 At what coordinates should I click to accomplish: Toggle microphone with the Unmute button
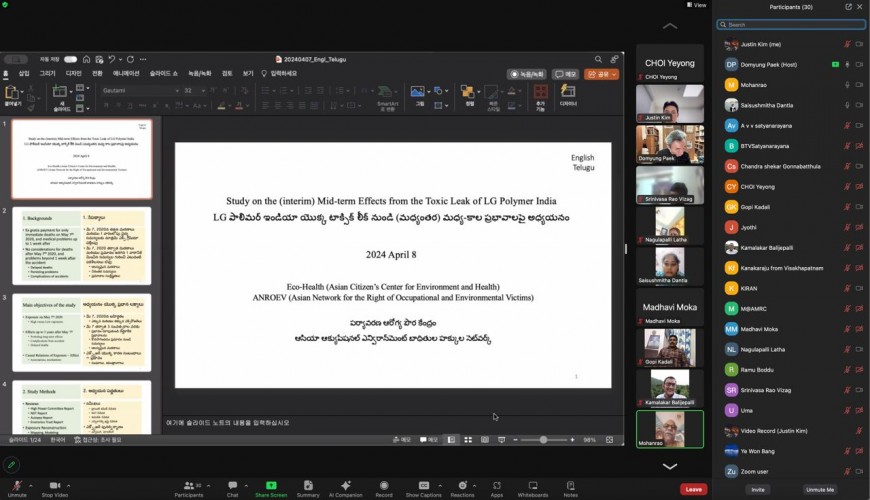[x=17, y=487]
